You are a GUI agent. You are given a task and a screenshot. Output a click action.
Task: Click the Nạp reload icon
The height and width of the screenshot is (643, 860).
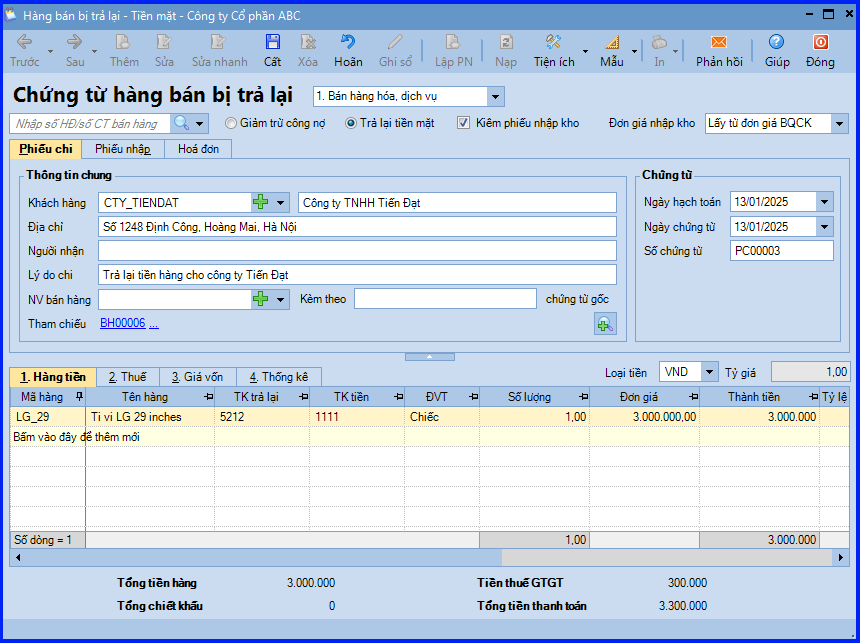pos(506,50)
